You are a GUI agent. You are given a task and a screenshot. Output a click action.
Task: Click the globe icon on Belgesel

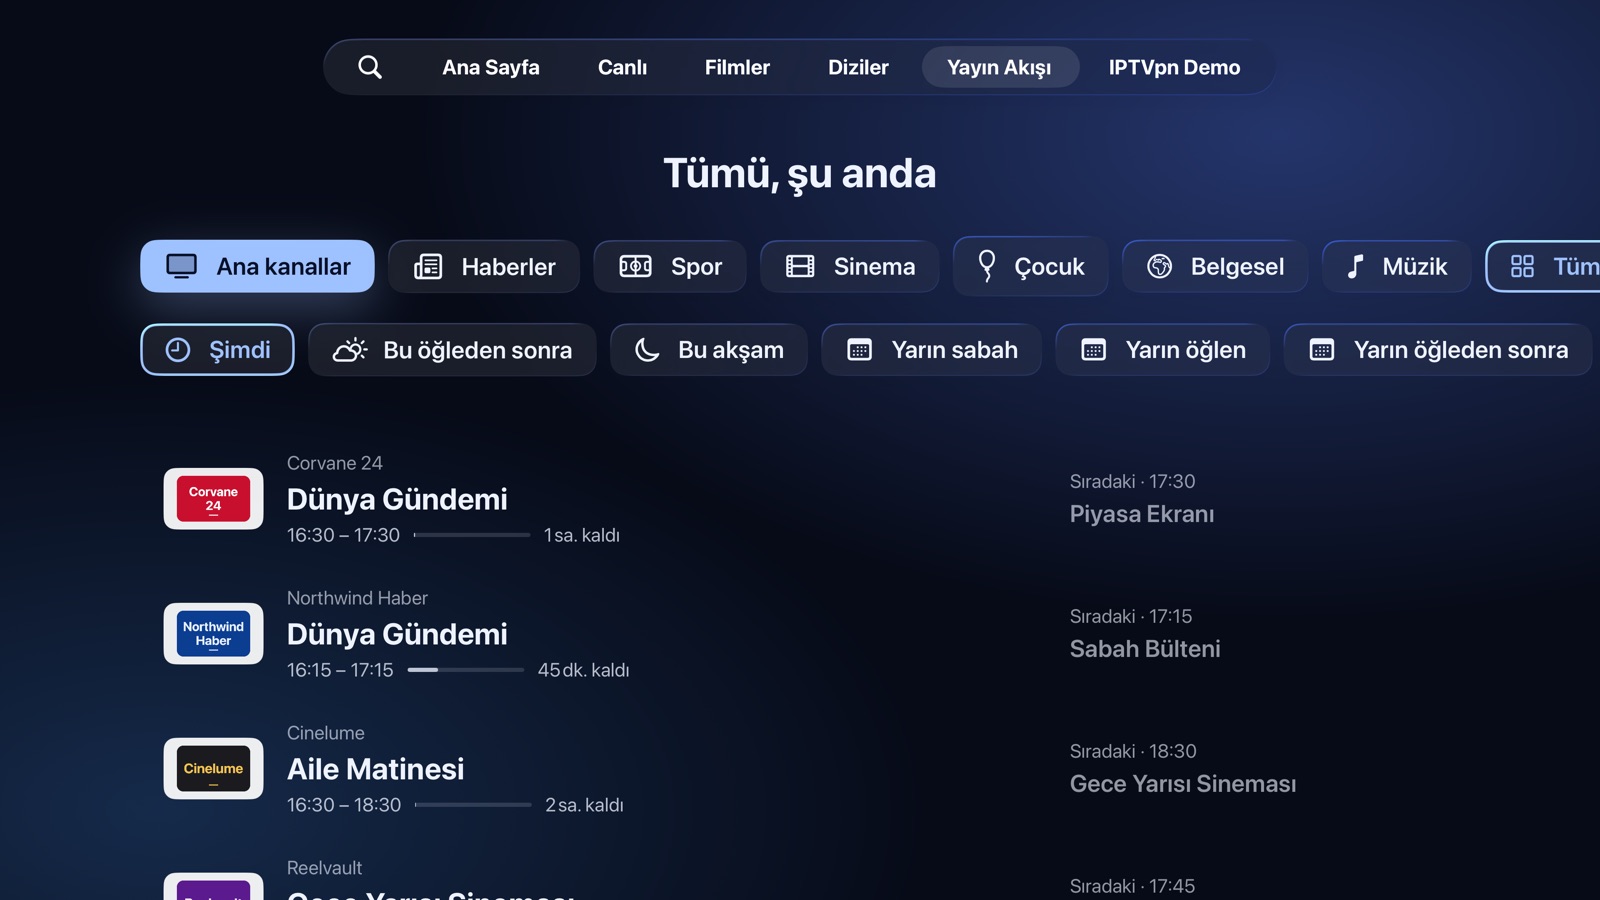1160,266
